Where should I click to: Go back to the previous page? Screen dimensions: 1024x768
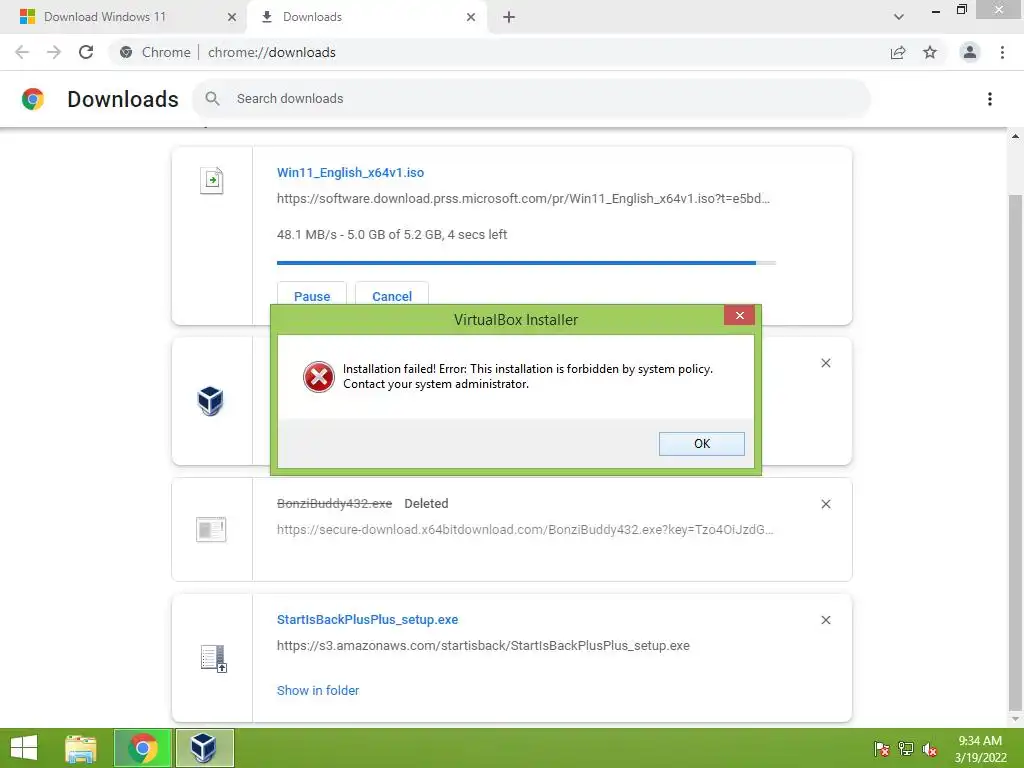click(22, 52)
